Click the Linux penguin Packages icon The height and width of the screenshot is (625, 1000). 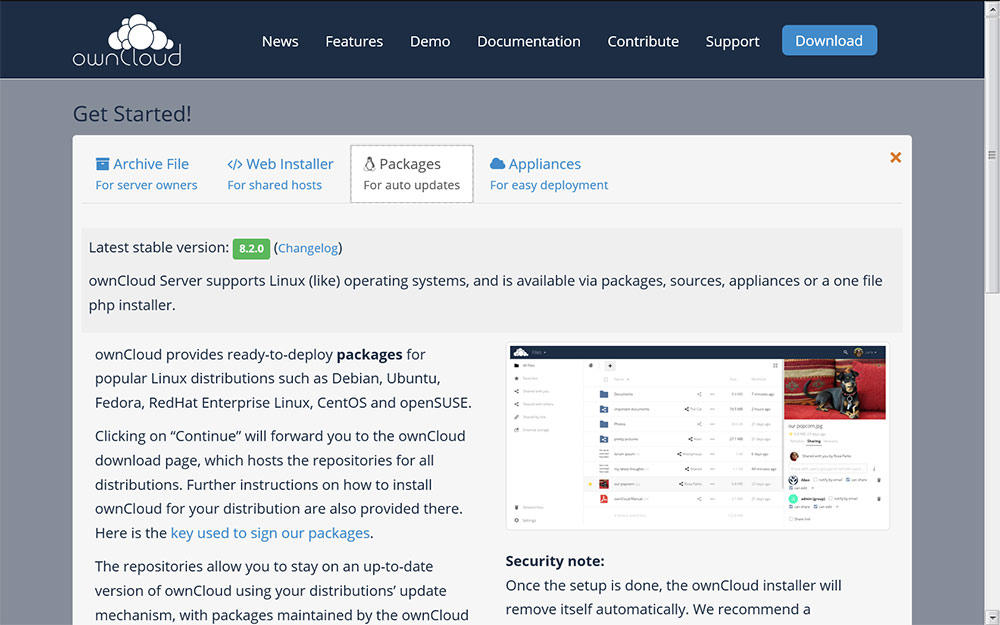click(x=369, y=164)
